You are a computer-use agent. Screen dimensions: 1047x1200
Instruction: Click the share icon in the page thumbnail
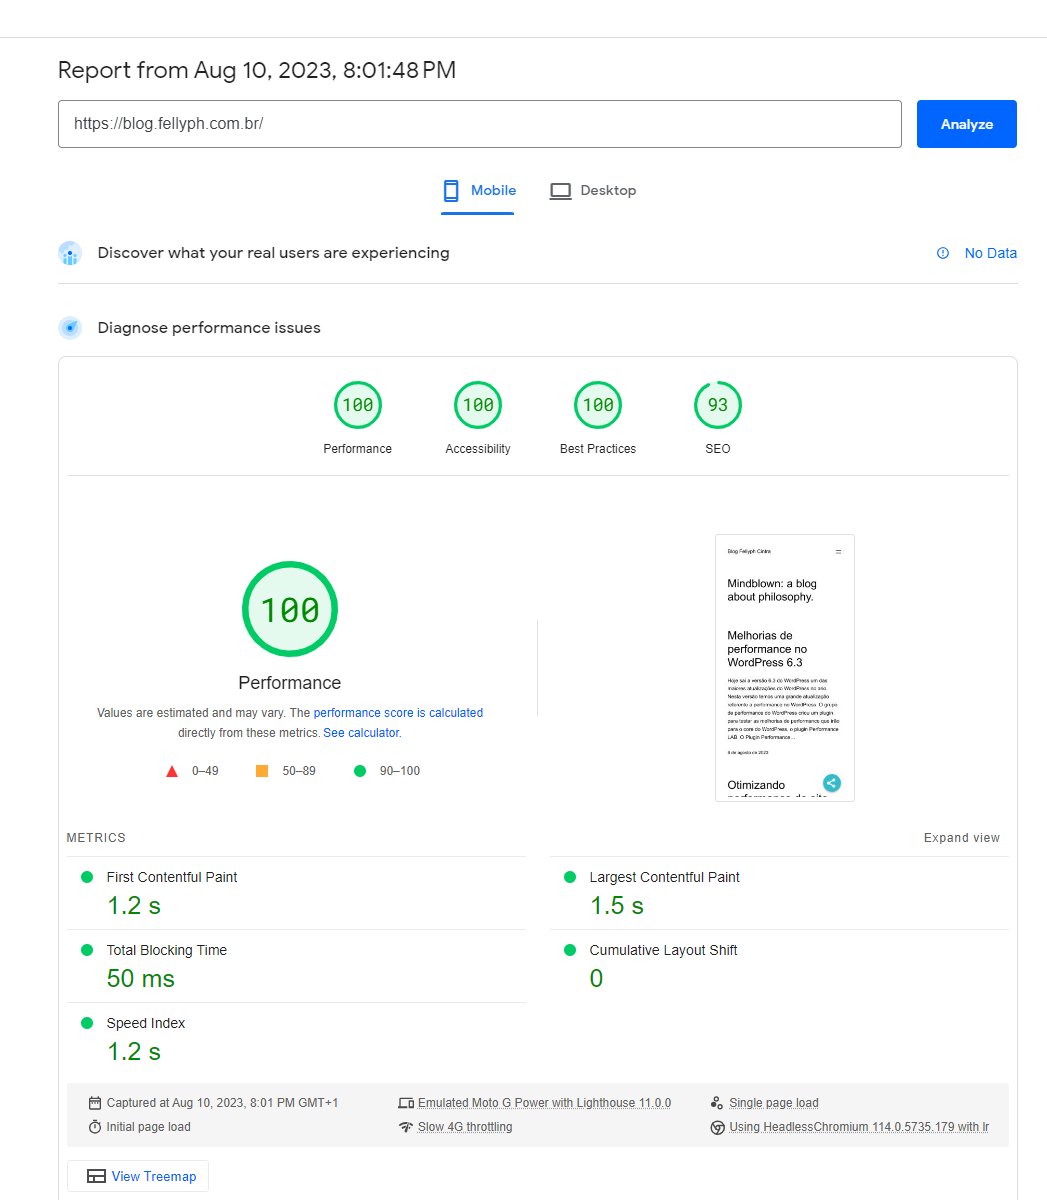[832, 783]
